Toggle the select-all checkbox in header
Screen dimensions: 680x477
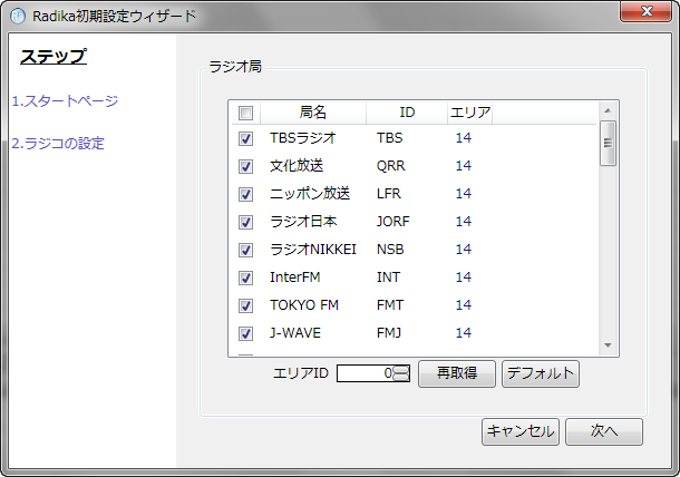(x=245, y=113)
